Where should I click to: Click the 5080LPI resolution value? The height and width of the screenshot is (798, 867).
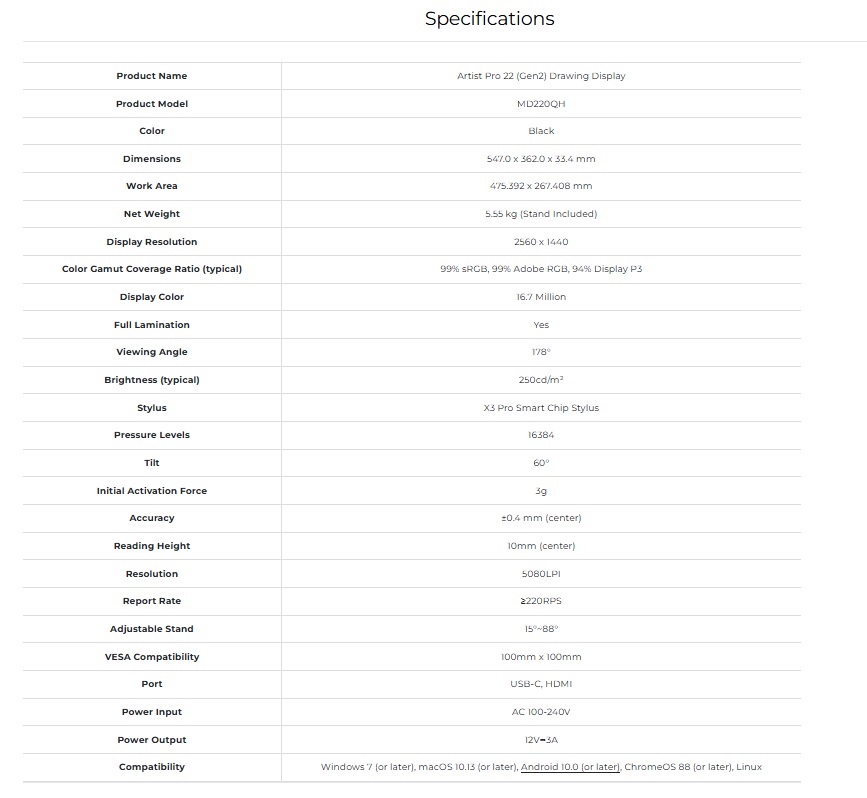(541, 574)
